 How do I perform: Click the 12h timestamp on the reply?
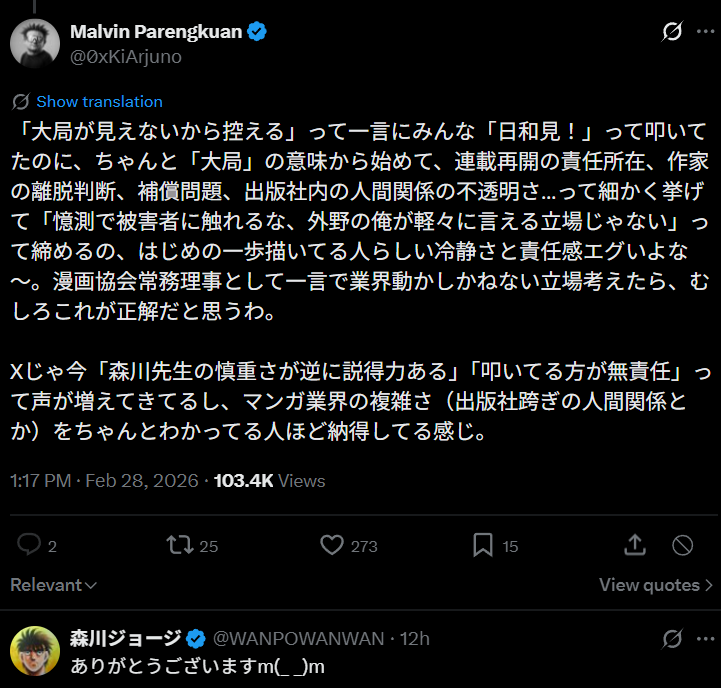[x=415, y=639]
